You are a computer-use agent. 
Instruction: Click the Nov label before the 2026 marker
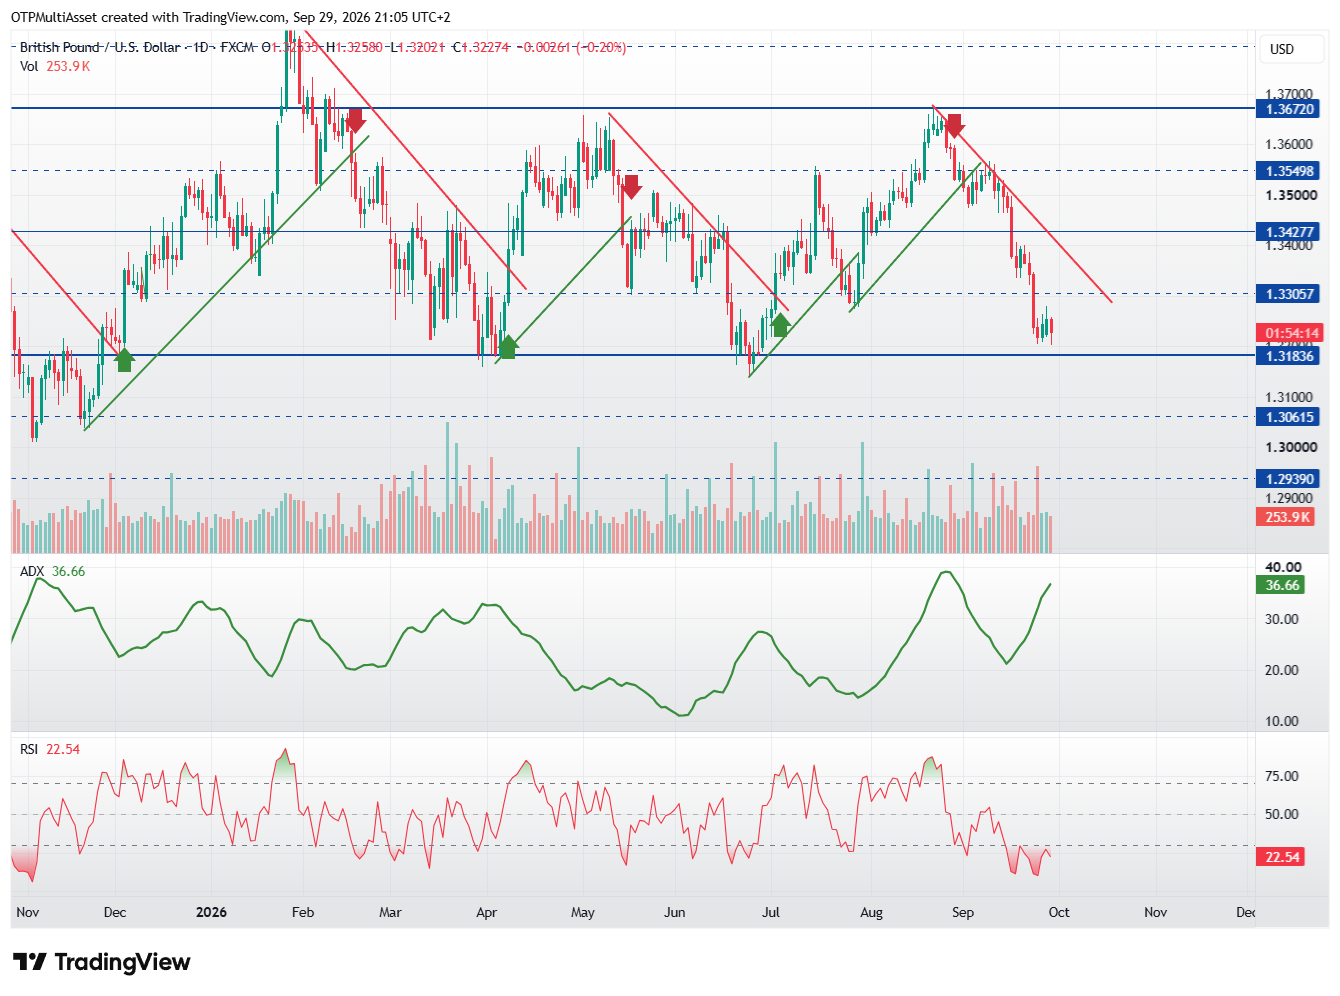tap(28, 912)
